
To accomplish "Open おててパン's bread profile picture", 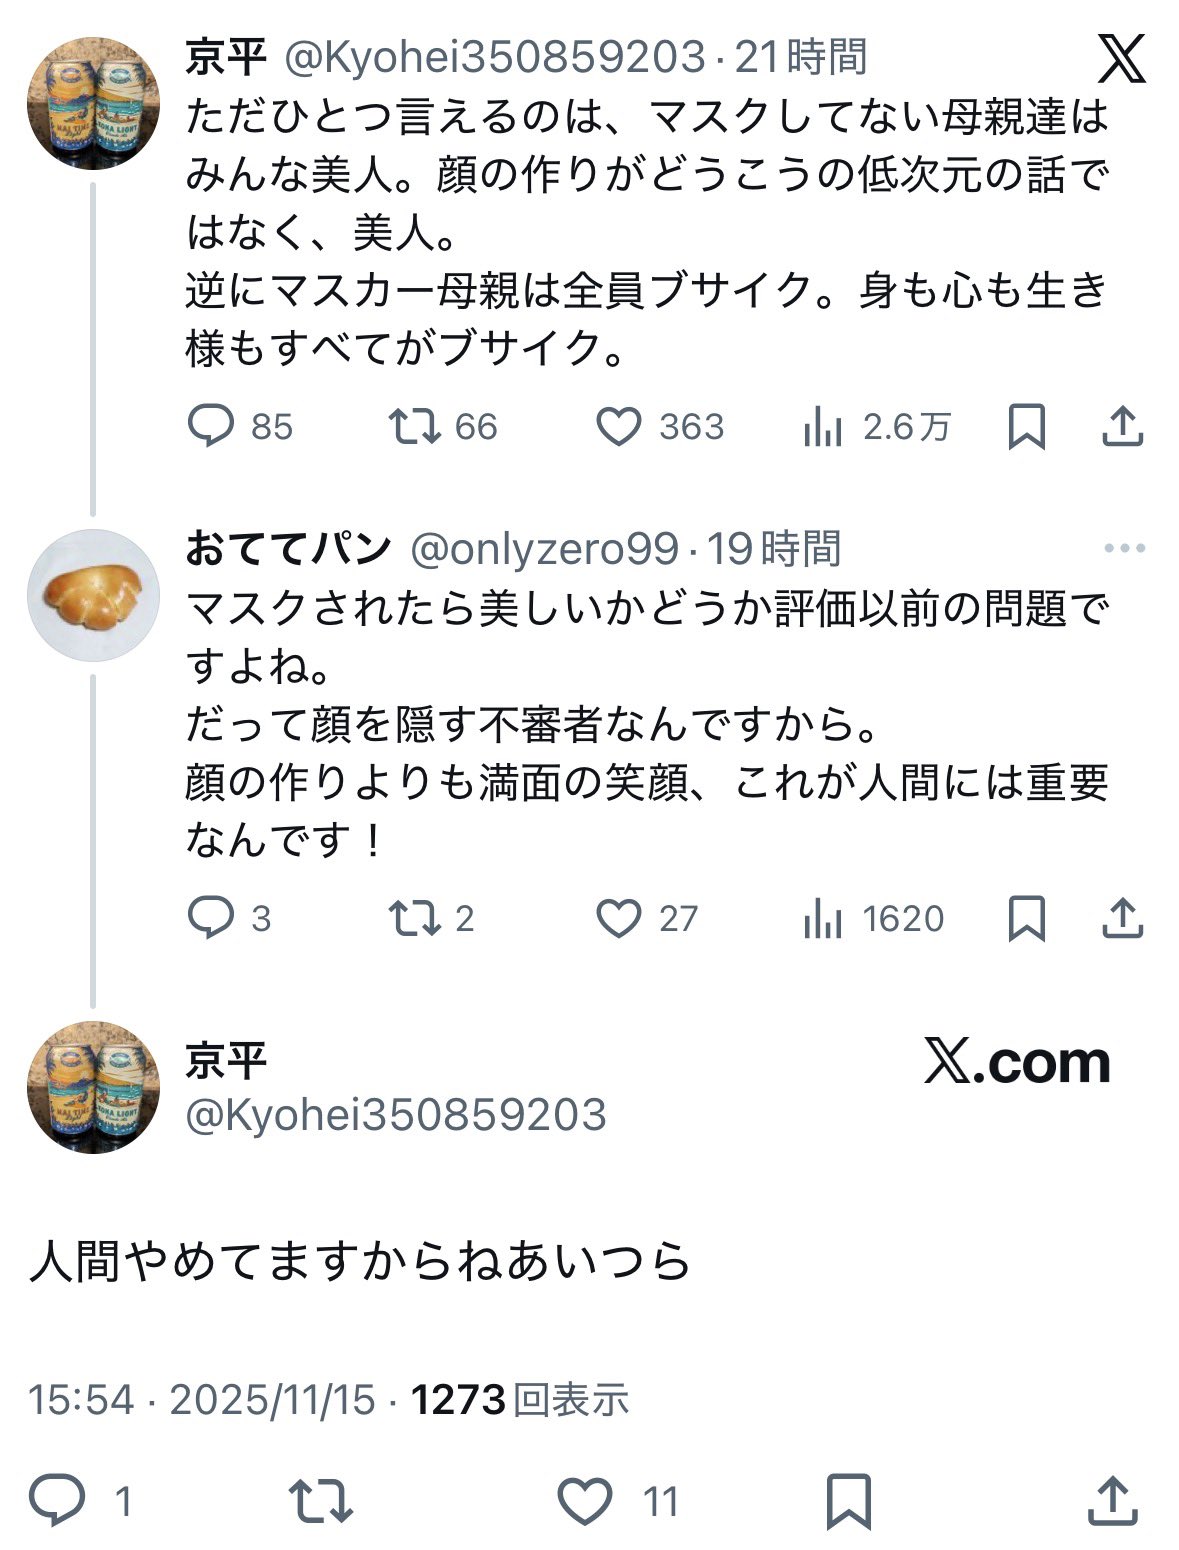I will pos(93,595).
